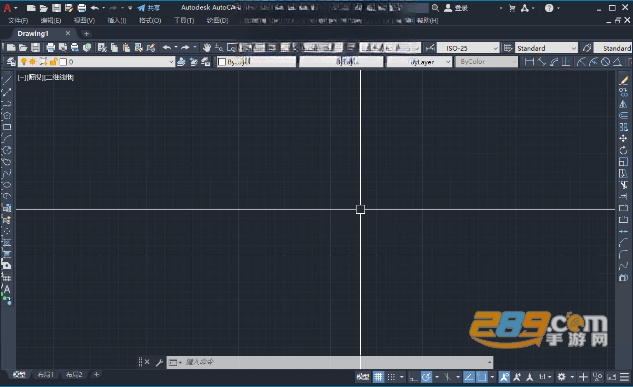Add a new layout with plus button
633x387 pixels.
tap(96, 375)
